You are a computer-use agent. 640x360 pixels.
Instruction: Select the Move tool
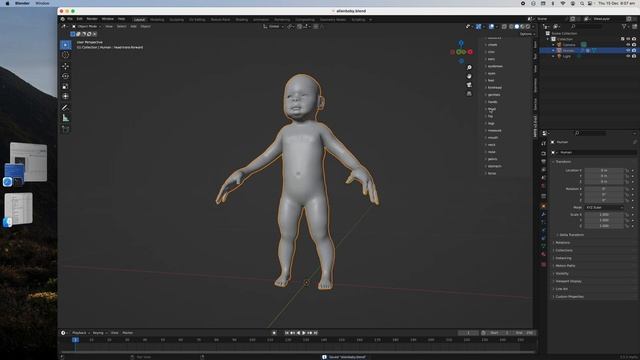(x=65, y=66)
